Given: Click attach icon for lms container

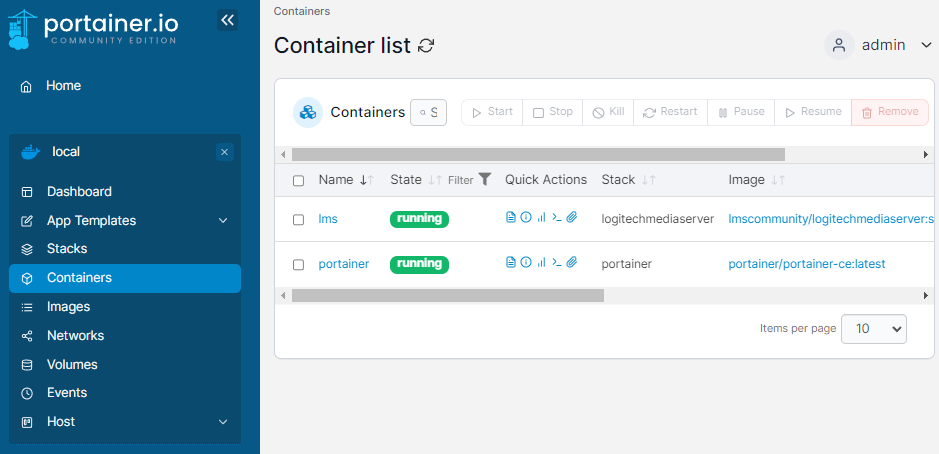Looking at the screenshot, I should click(x=572, y=217).
